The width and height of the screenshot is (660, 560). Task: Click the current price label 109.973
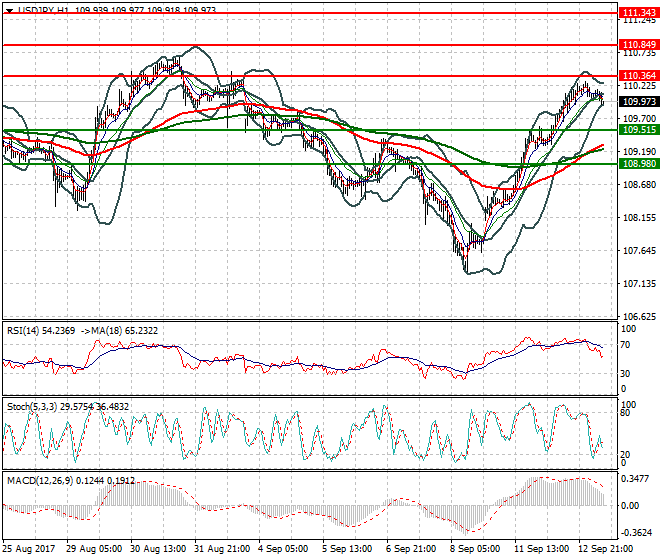[639, 101]
